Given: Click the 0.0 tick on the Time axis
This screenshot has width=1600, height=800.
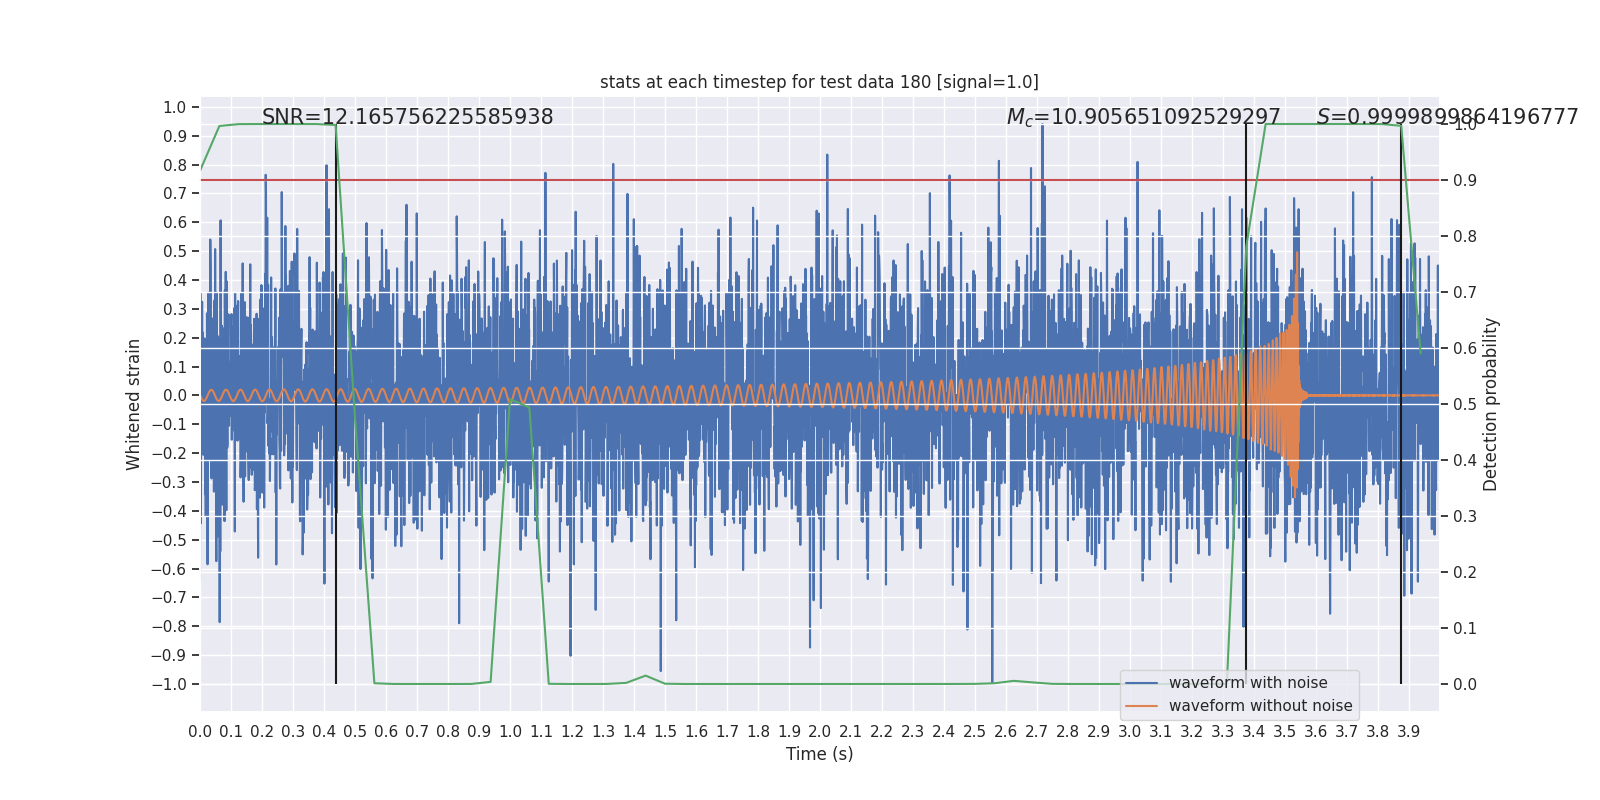Looking at the screenshot, I should (x=200, y=732).
